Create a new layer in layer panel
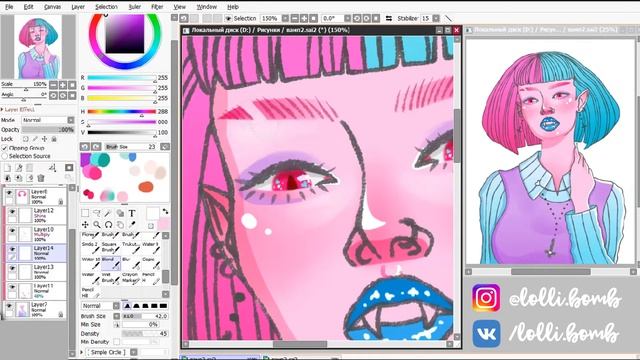 click(x=7, y=168)
